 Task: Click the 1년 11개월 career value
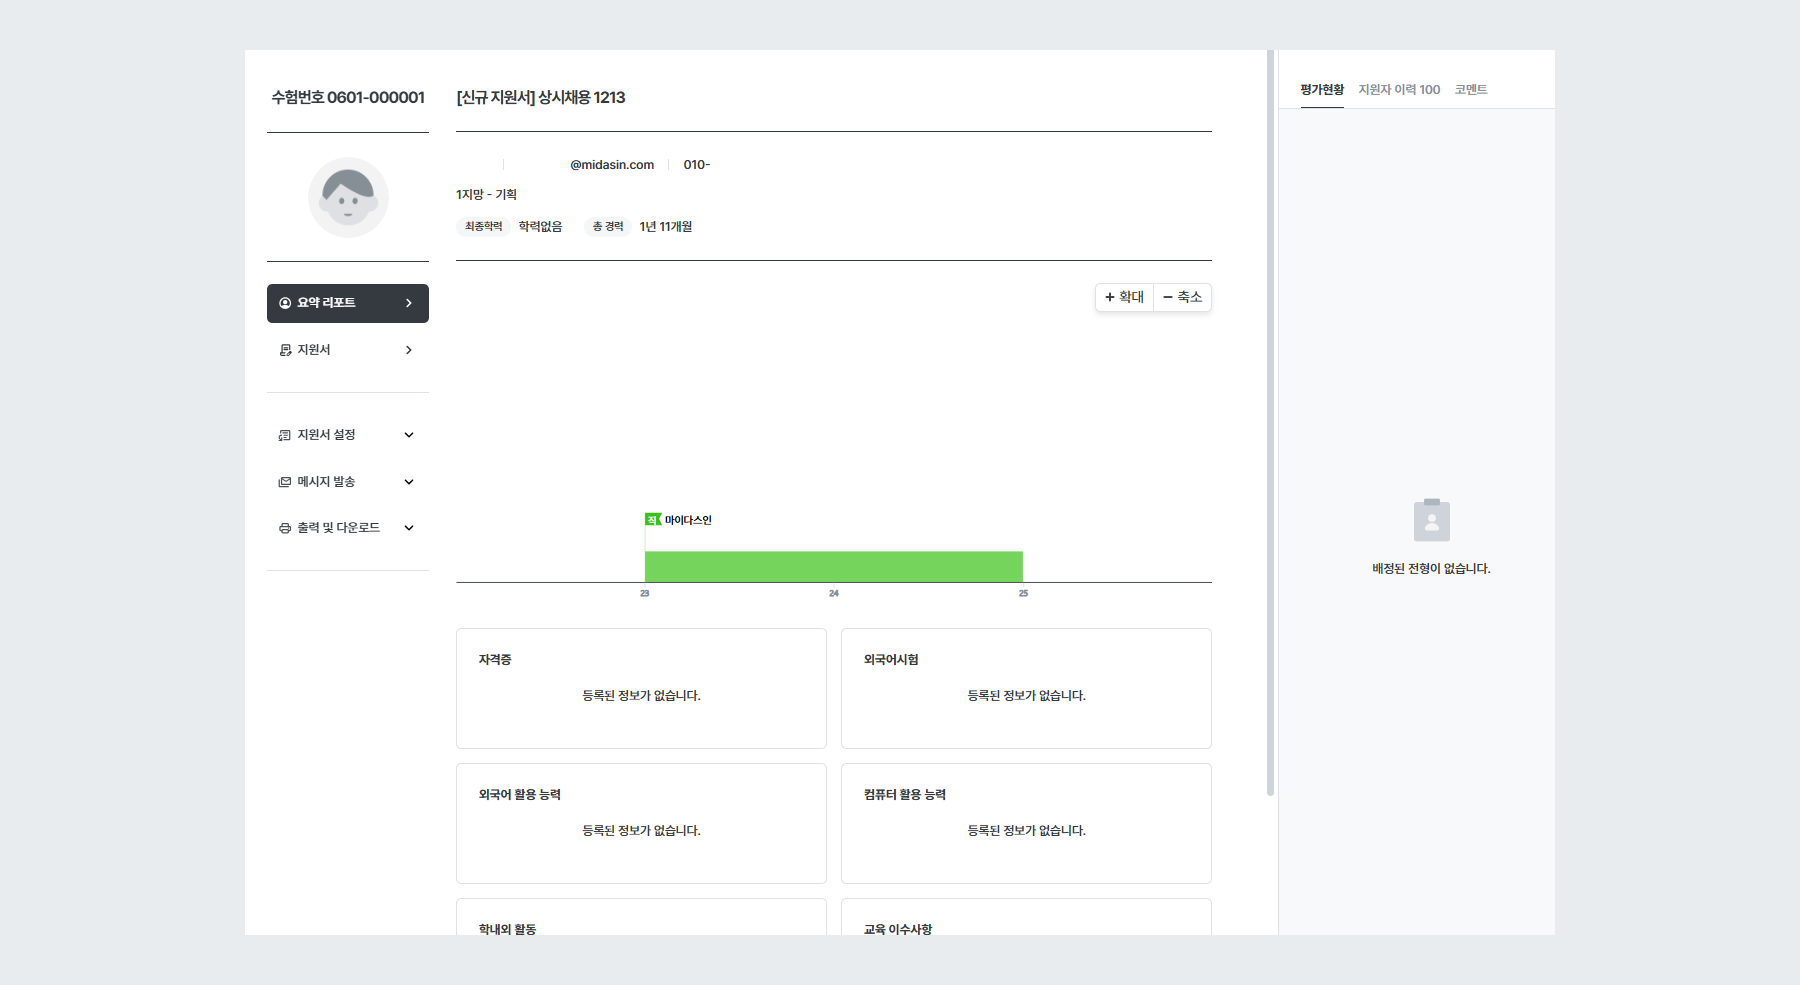pyautogui.click(x=666, y=227)
